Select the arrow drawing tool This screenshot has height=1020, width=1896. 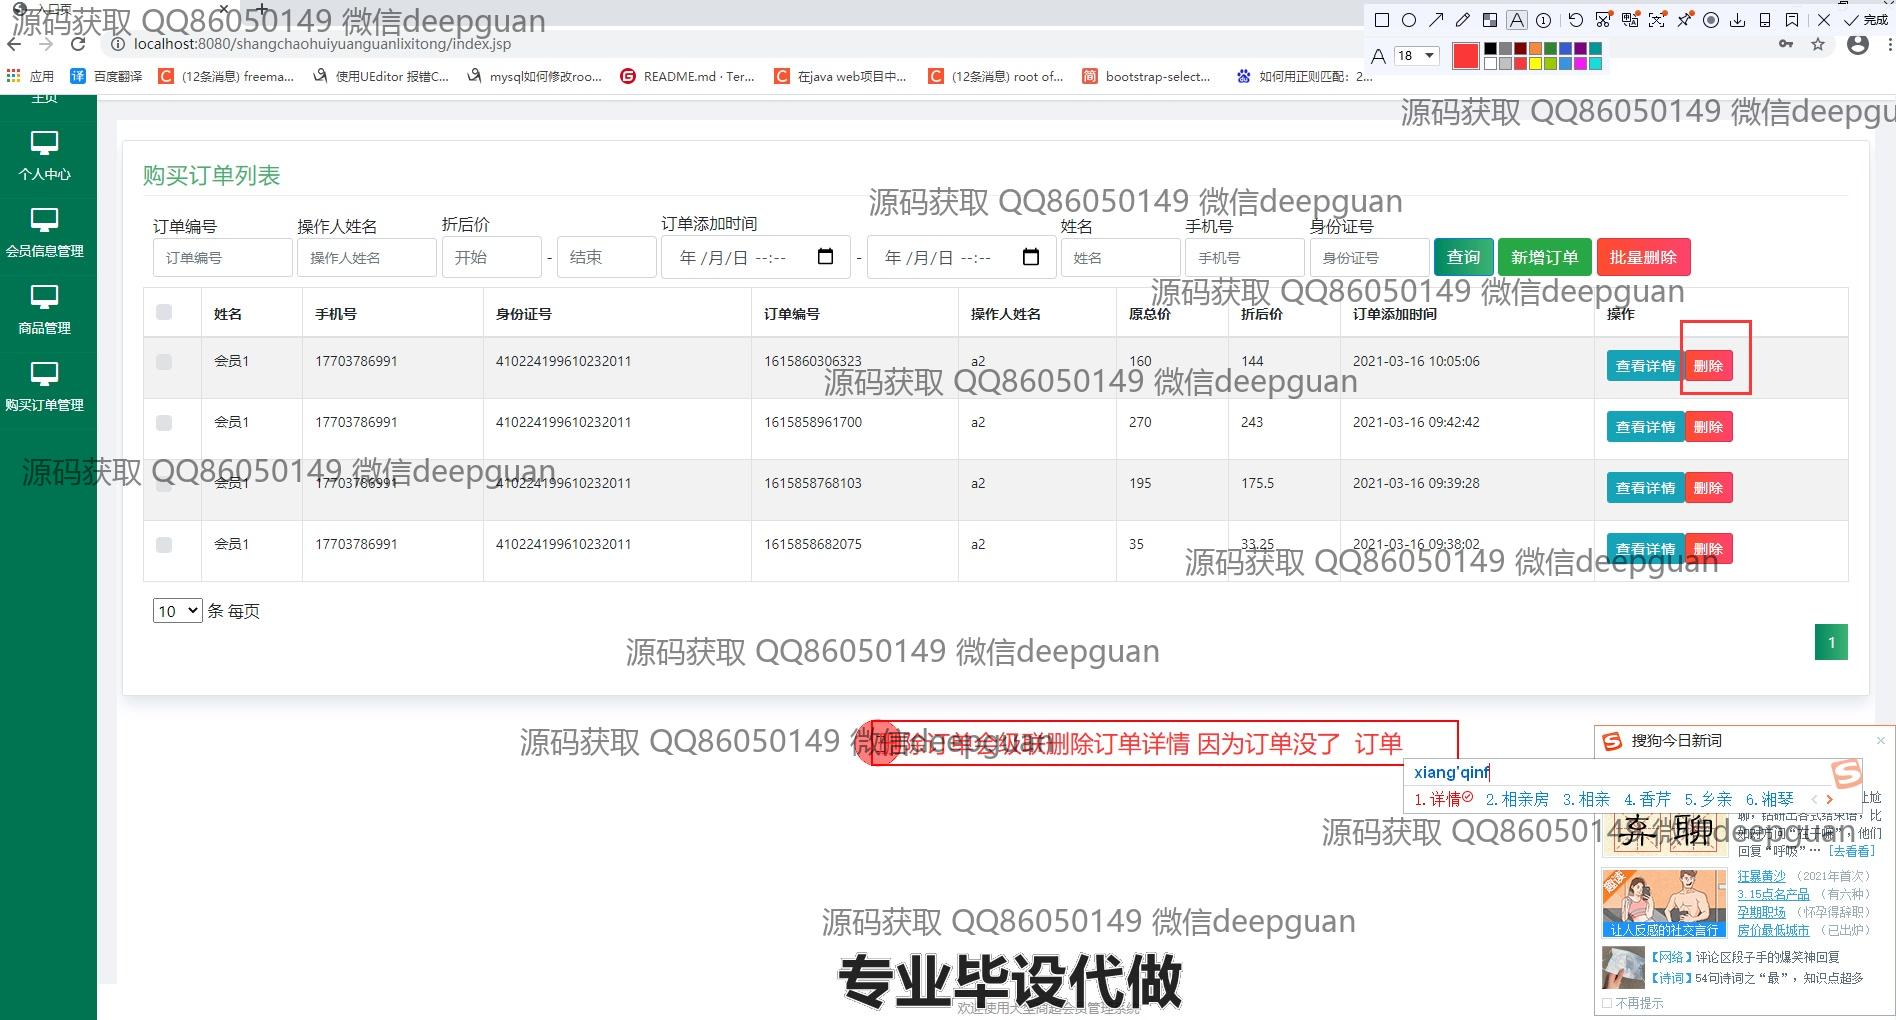(1436, 20)
